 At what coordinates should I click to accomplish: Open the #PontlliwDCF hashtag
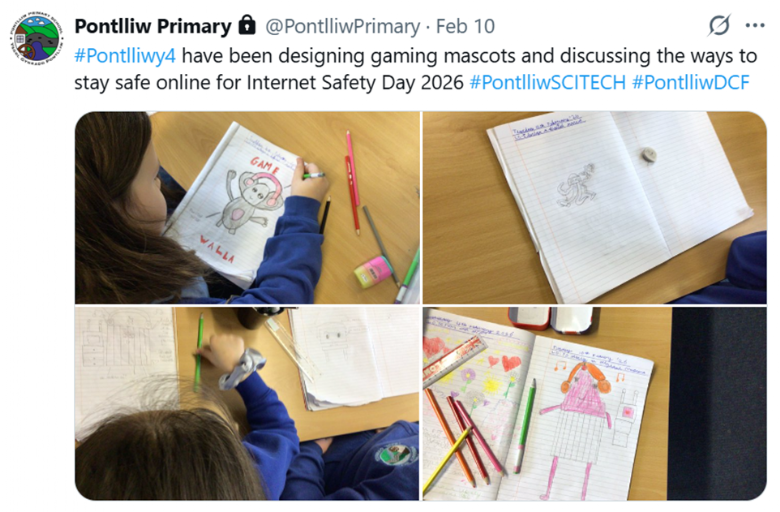(690, 82)
